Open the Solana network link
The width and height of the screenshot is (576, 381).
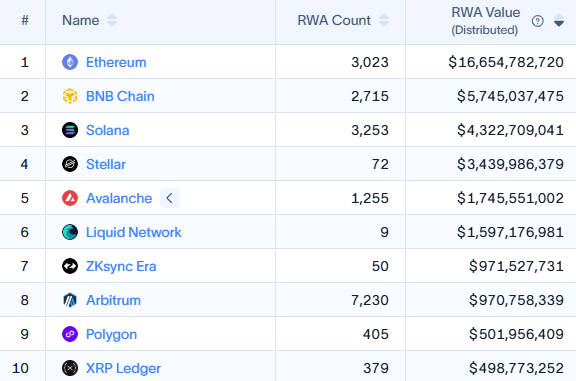tap(108, 130)
